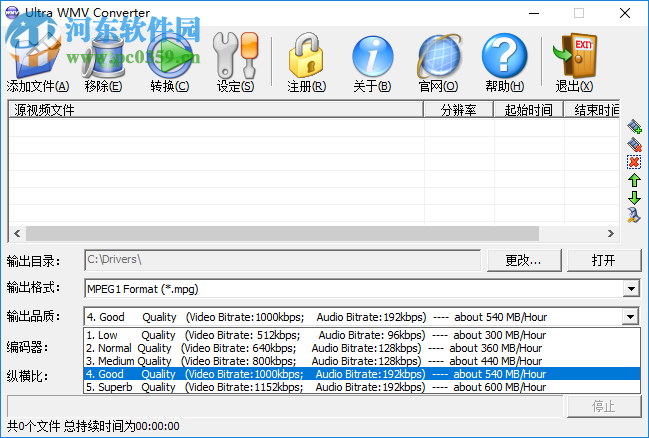Click the Remove (移除) trash icon
Image resolution: width=649 pixels, height=438 pixels.
tap(103, 56)
